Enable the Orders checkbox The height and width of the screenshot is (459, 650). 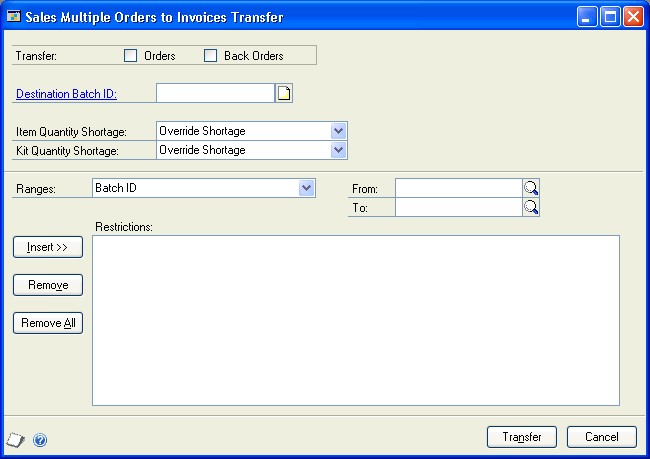pyautogui.click(x=131, y=56)
